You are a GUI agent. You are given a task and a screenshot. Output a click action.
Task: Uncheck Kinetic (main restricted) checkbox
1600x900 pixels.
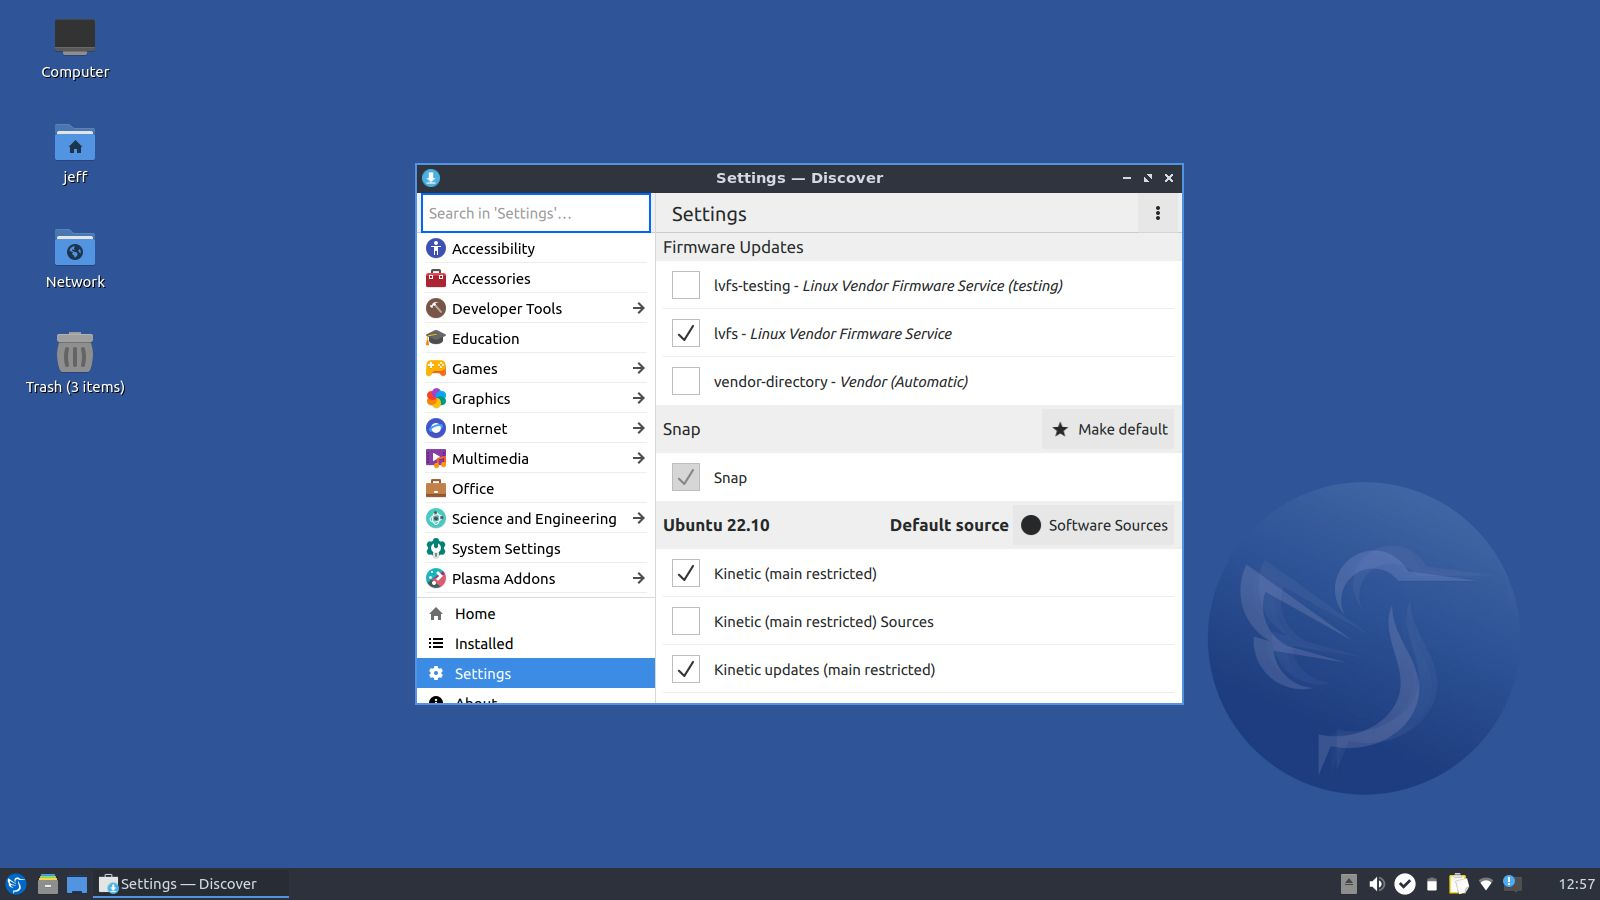coord(686,573)
